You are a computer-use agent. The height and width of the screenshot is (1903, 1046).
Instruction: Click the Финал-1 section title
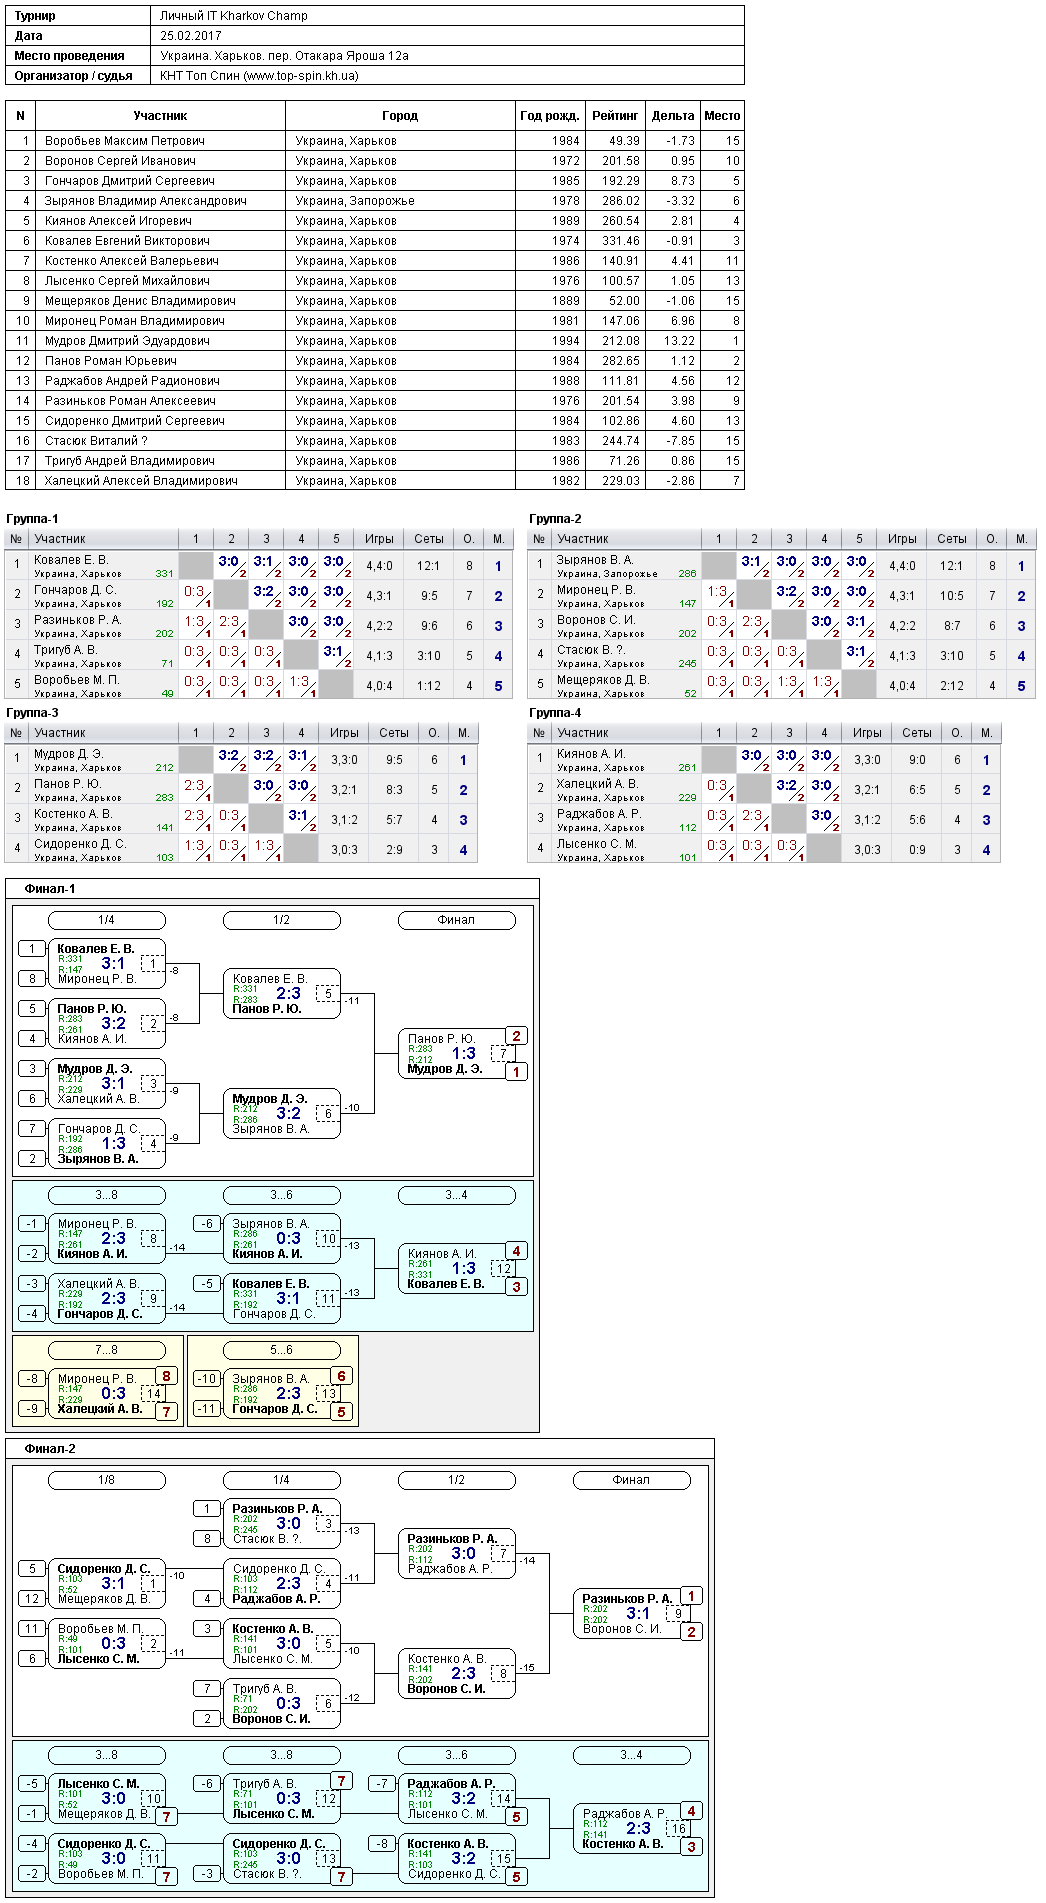pos(50,889)
